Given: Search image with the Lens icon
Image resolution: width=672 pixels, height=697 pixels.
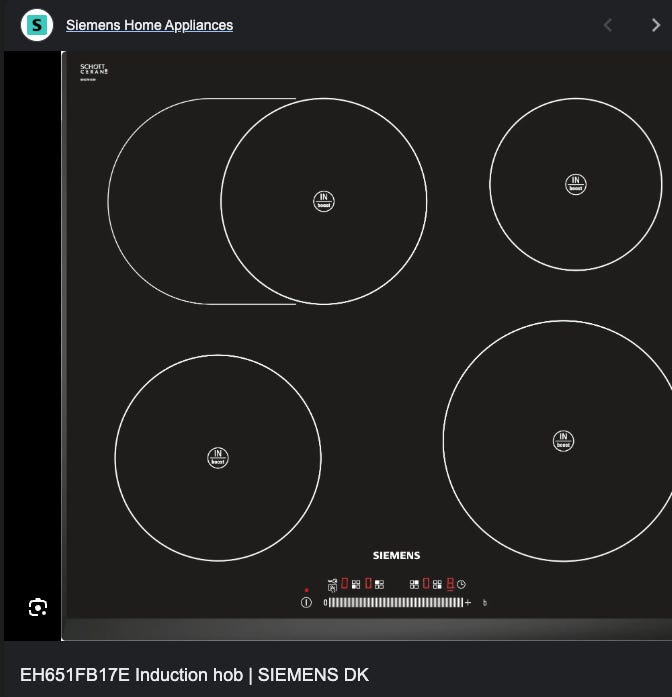Looking at the screenshot, I should coord(38,607).
